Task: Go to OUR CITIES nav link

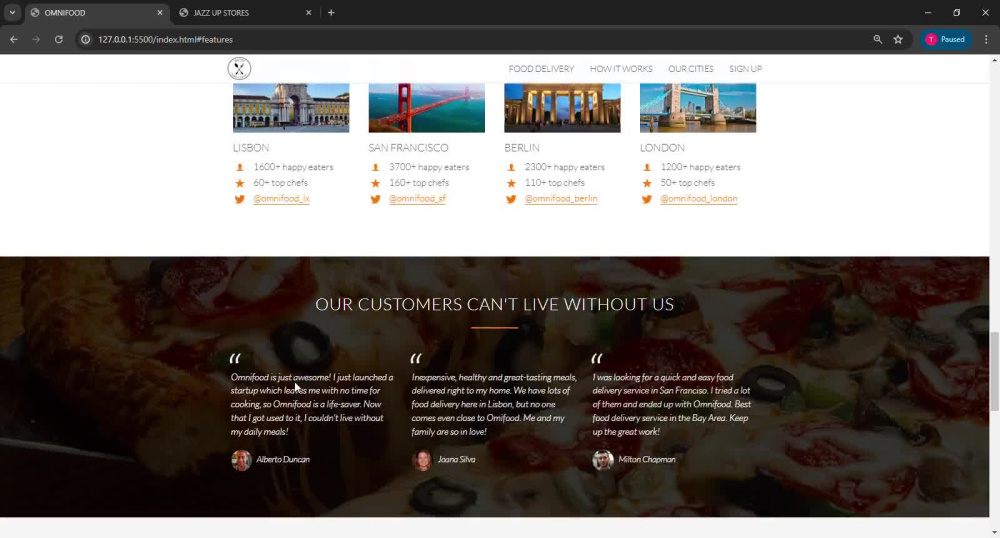Action: coord(691,69)
